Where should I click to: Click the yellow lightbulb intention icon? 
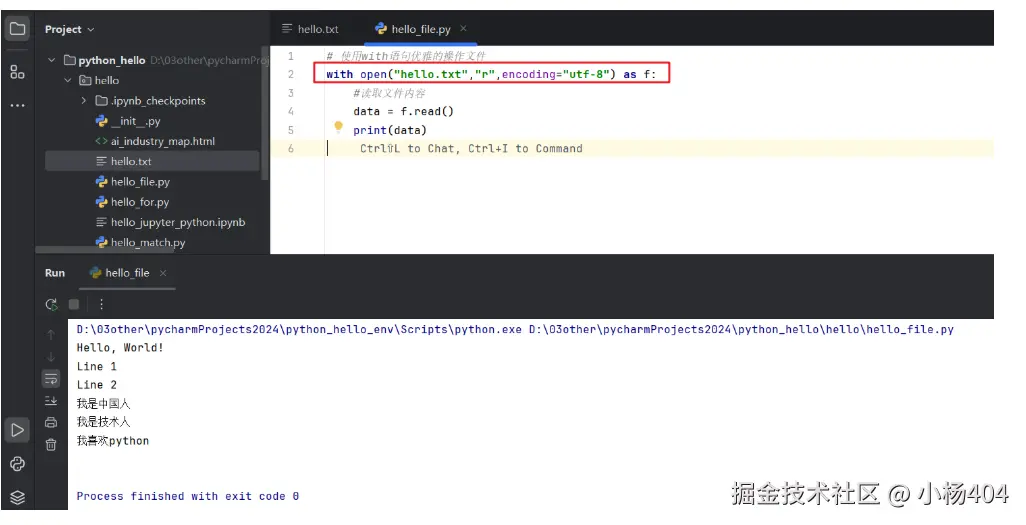pyautogui.click(x=338, y=126)
